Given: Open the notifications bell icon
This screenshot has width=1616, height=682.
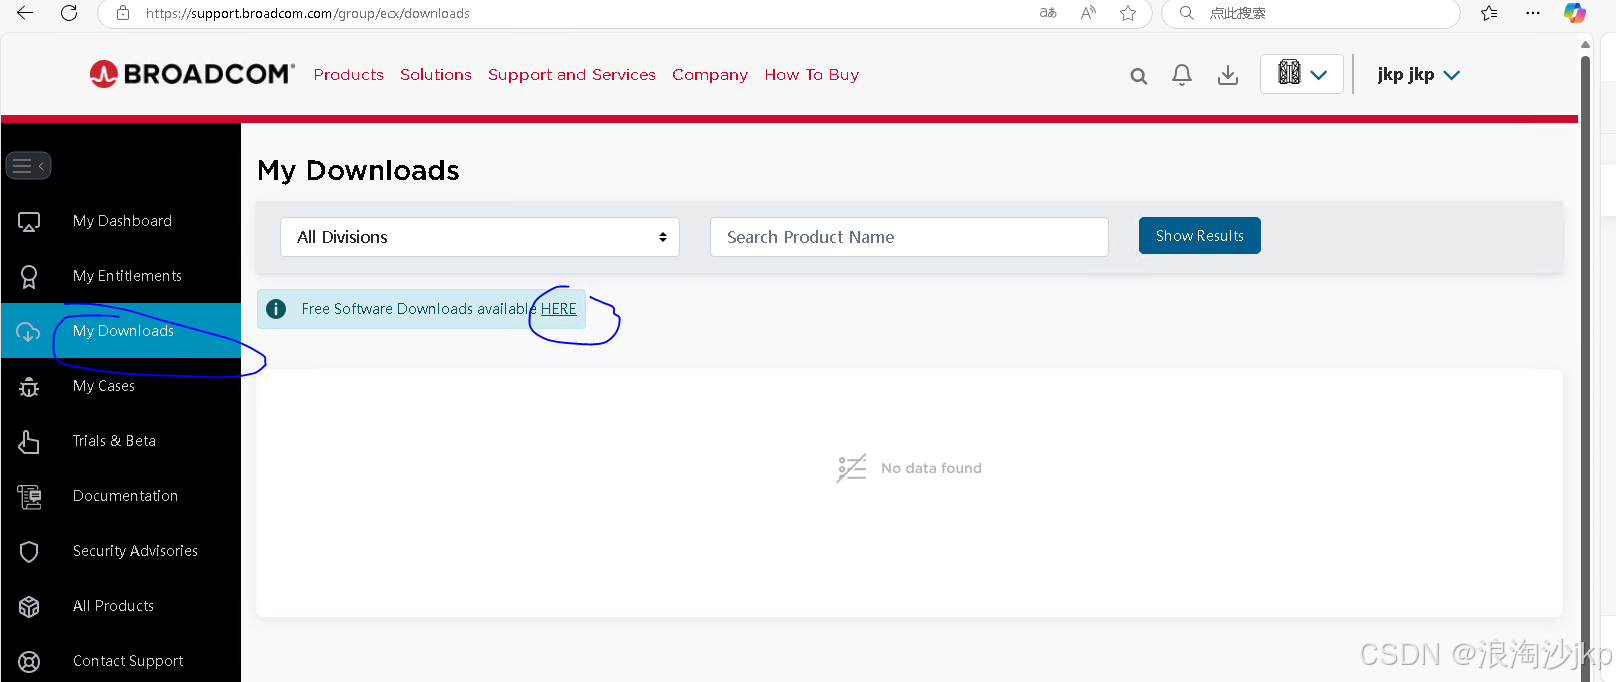Looking at the screenshot, I should pyautogui.click(x=1182, y=75).
